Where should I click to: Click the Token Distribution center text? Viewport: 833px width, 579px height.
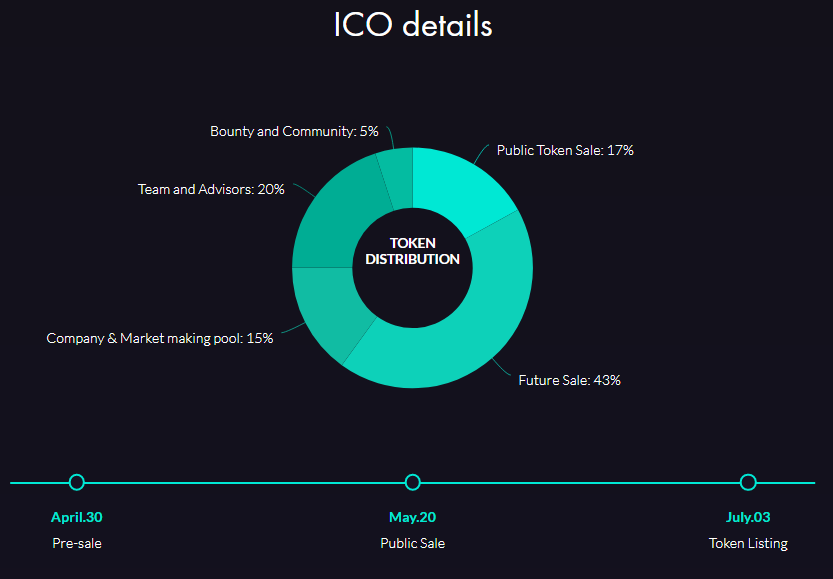coord(413,251)
